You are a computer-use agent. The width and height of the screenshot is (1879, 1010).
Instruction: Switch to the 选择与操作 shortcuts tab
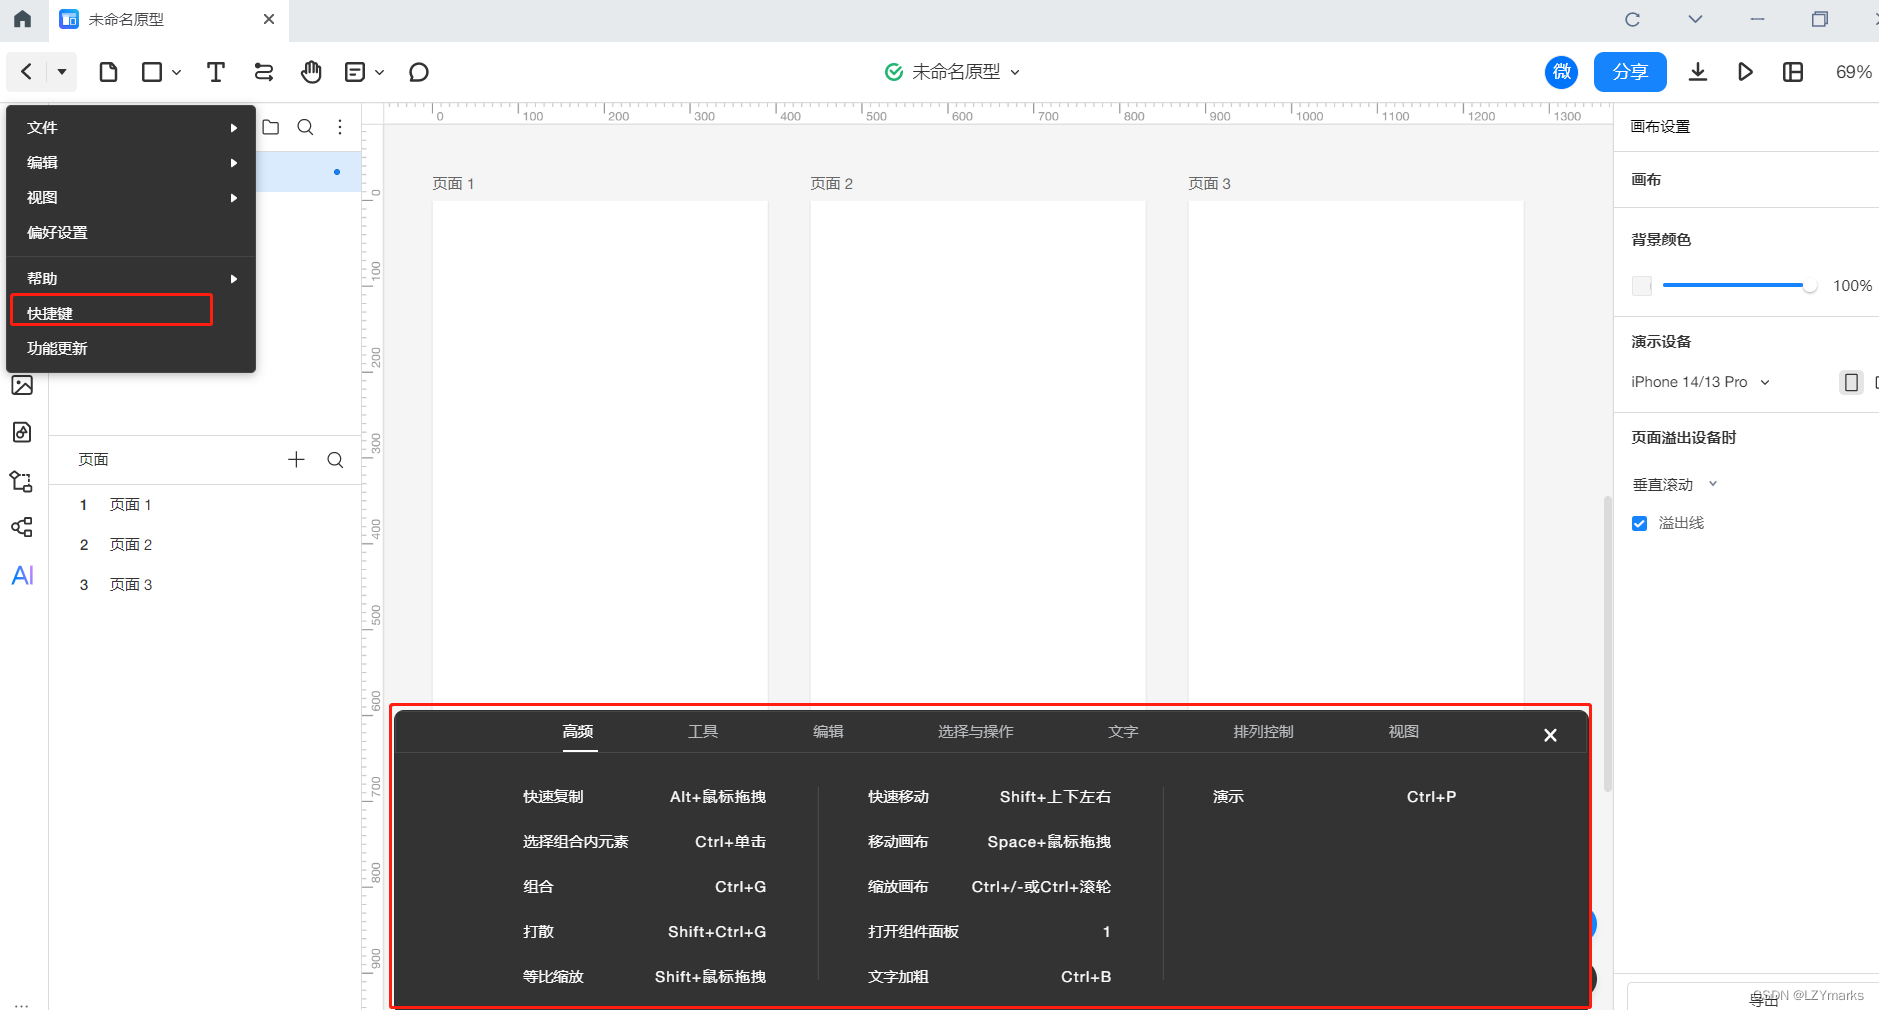coord(976,731)
